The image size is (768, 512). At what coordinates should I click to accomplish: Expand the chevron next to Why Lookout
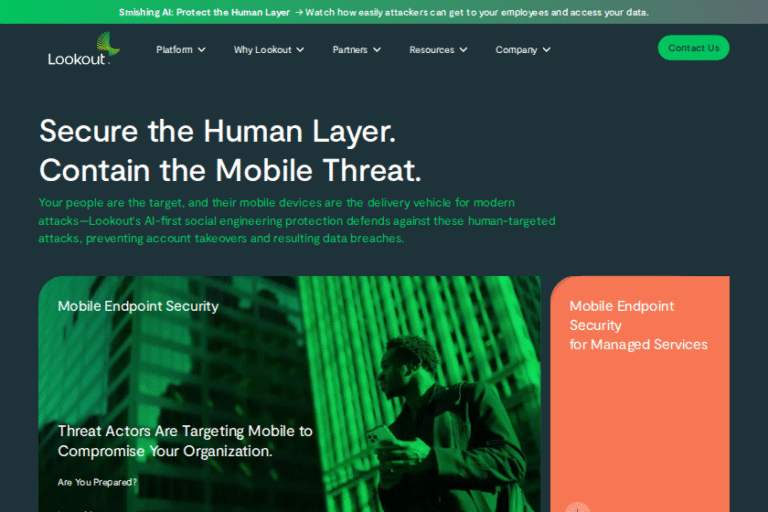(300, 49)
